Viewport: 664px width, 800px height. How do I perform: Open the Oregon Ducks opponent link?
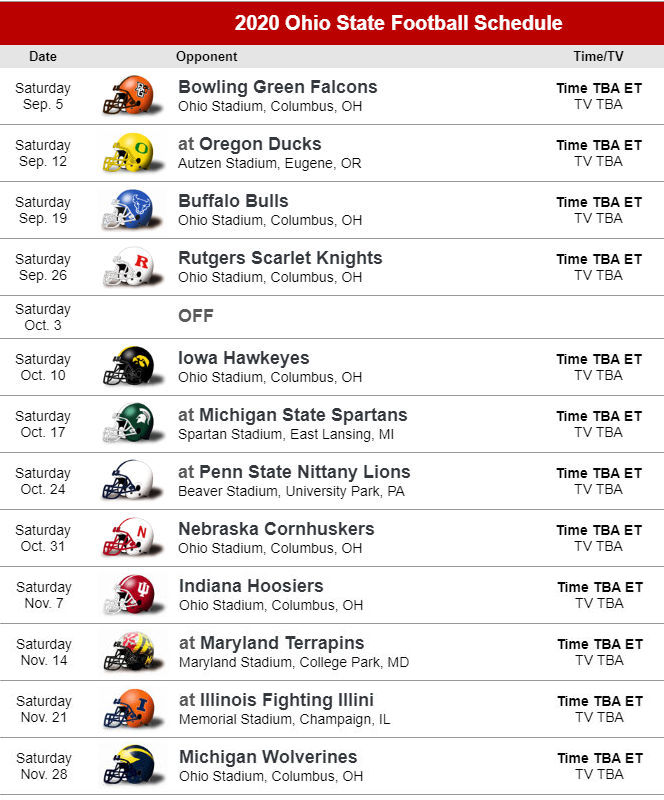click(260, 144)
